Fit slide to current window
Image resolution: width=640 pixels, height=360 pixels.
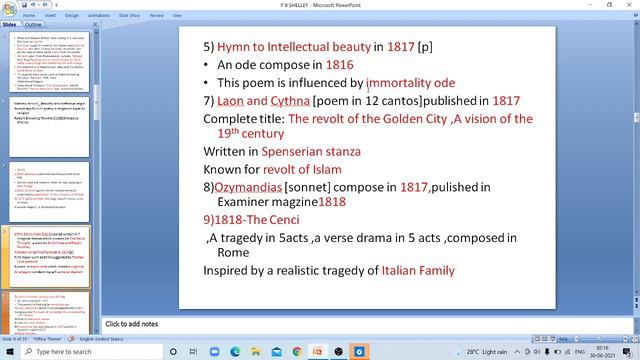click(634, 339)
